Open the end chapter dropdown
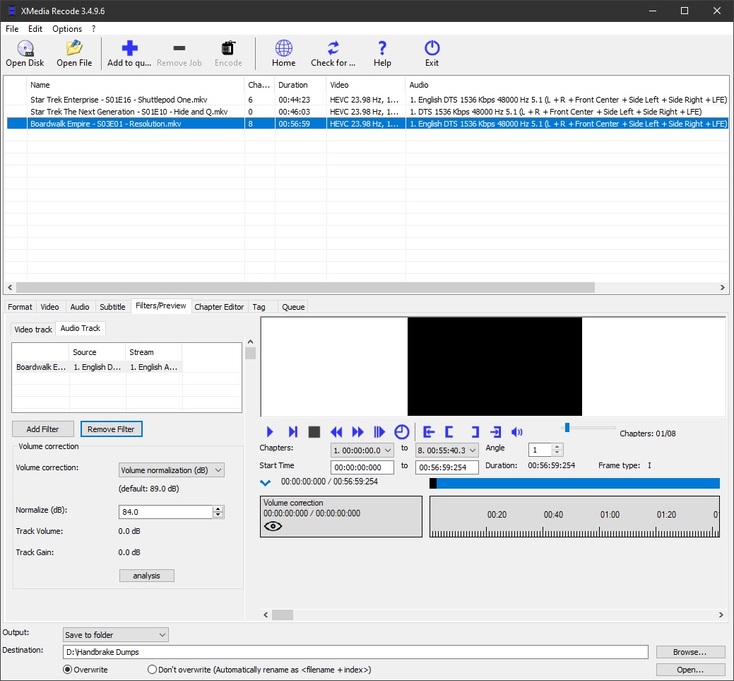The width and height of the screenshot is (734, 681). point(447,450)
